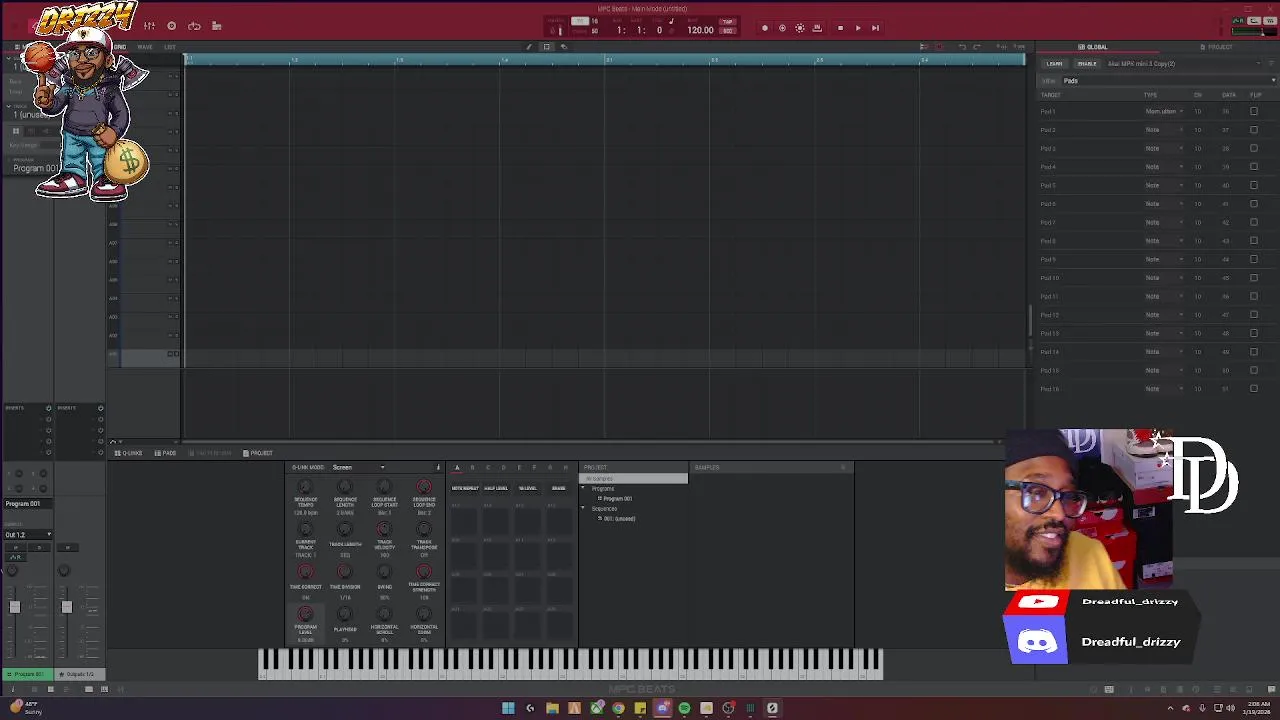Switch to the Global MIDI learn tab
1280x720 pixels.
1092,47
